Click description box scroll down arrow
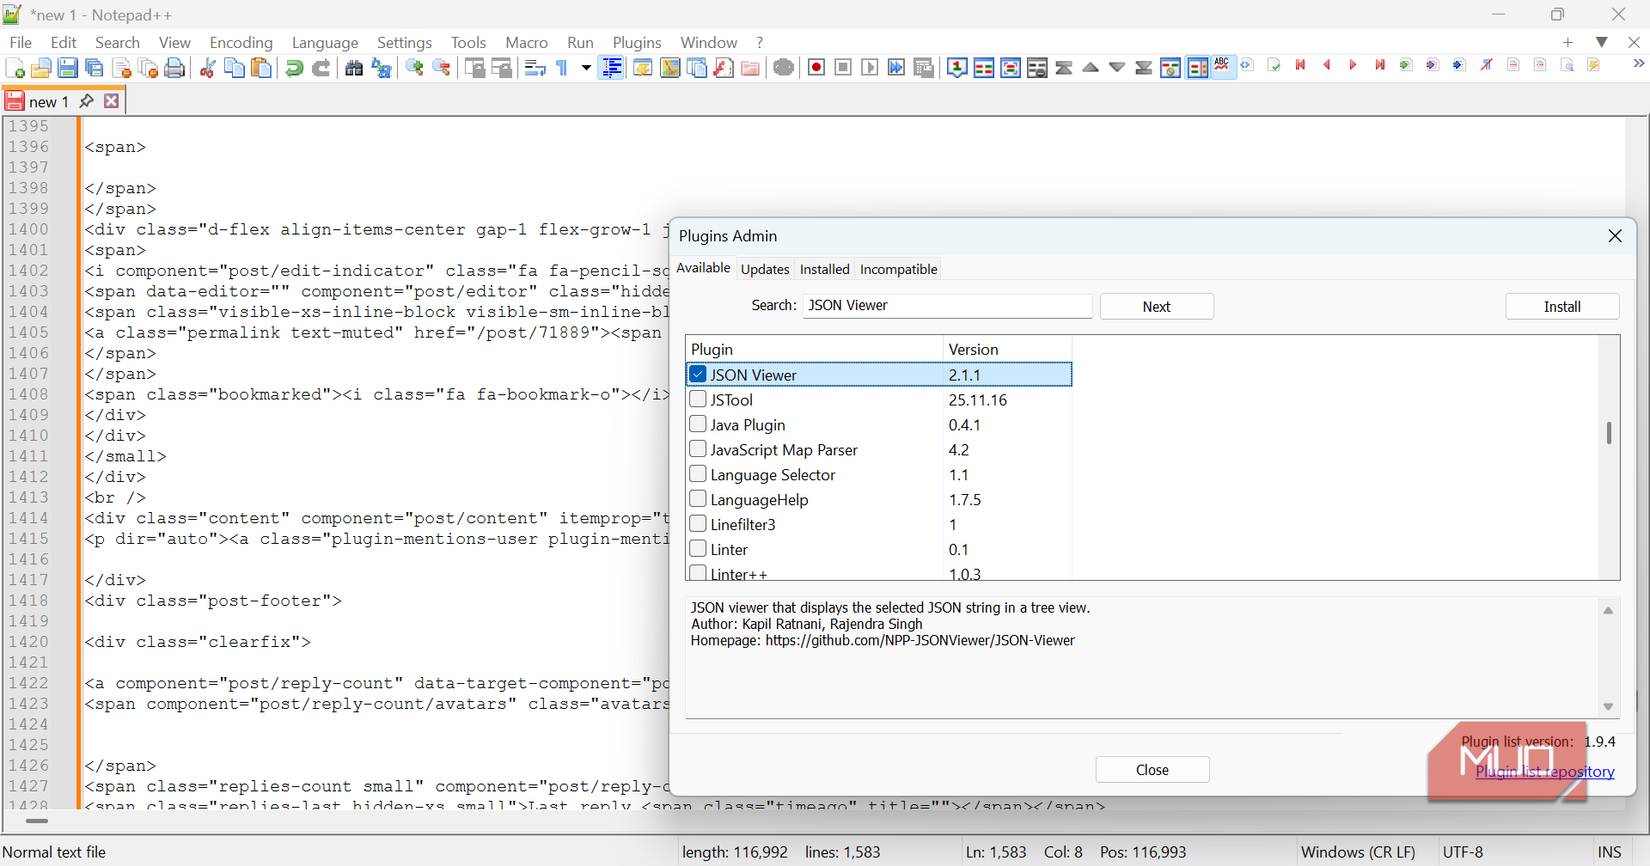 [x=1608, y=707]
